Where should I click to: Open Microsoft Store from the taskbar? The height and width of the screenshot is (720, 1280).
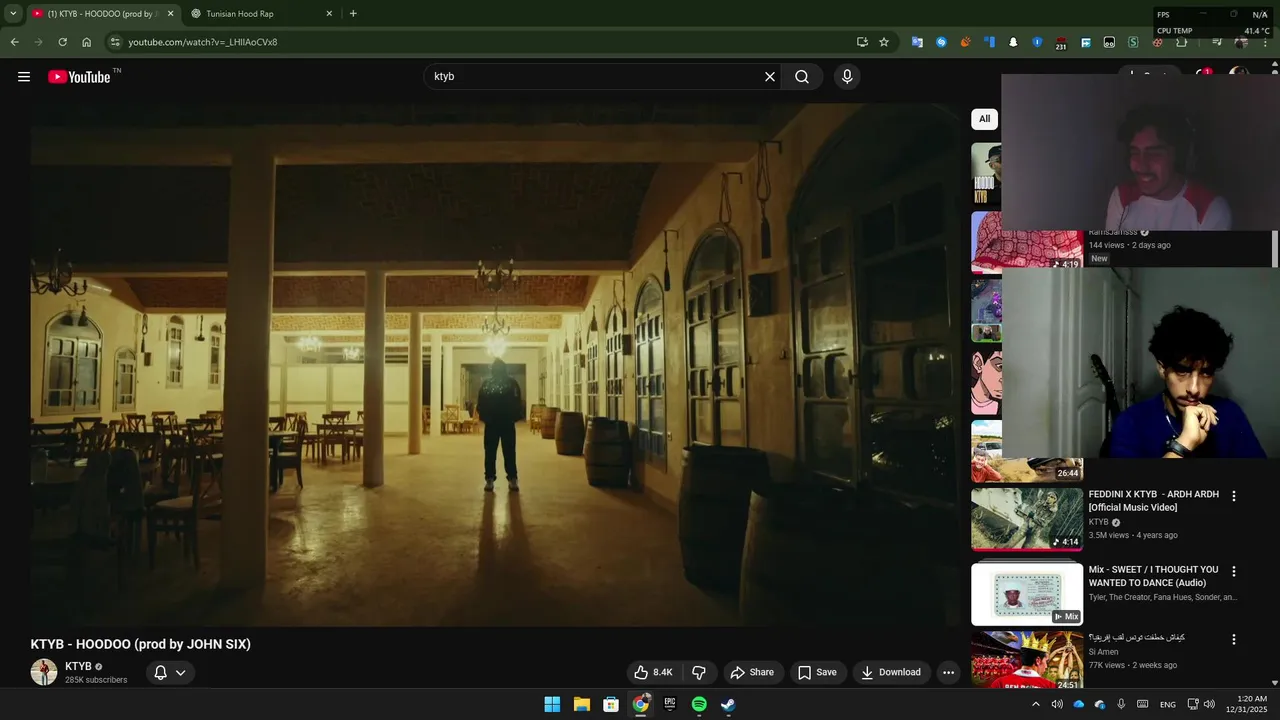click(x=611, y=704)
